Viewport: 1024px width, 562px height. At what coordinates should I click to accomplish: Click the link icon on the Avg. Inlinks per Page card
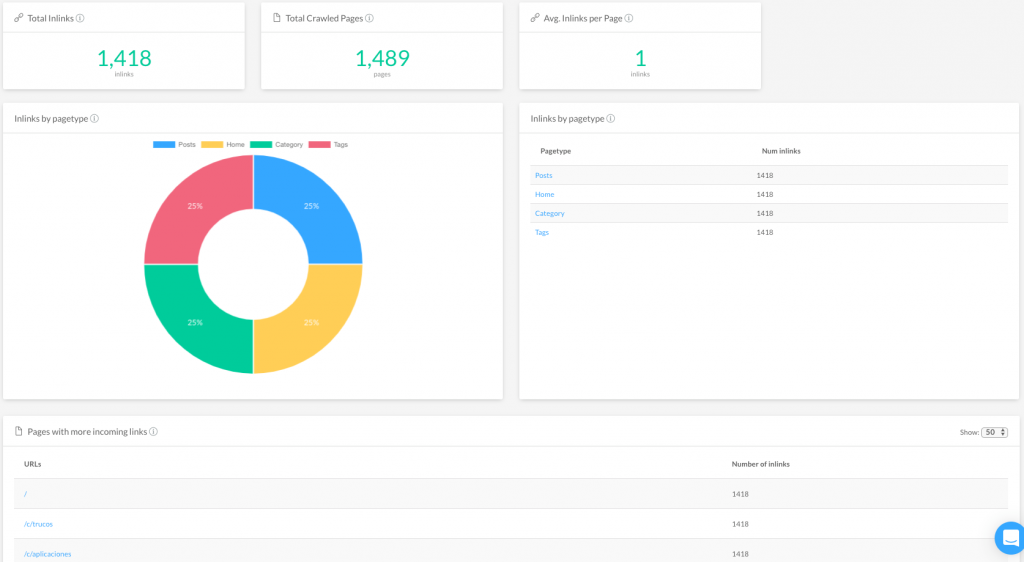[x=535, y=18]
